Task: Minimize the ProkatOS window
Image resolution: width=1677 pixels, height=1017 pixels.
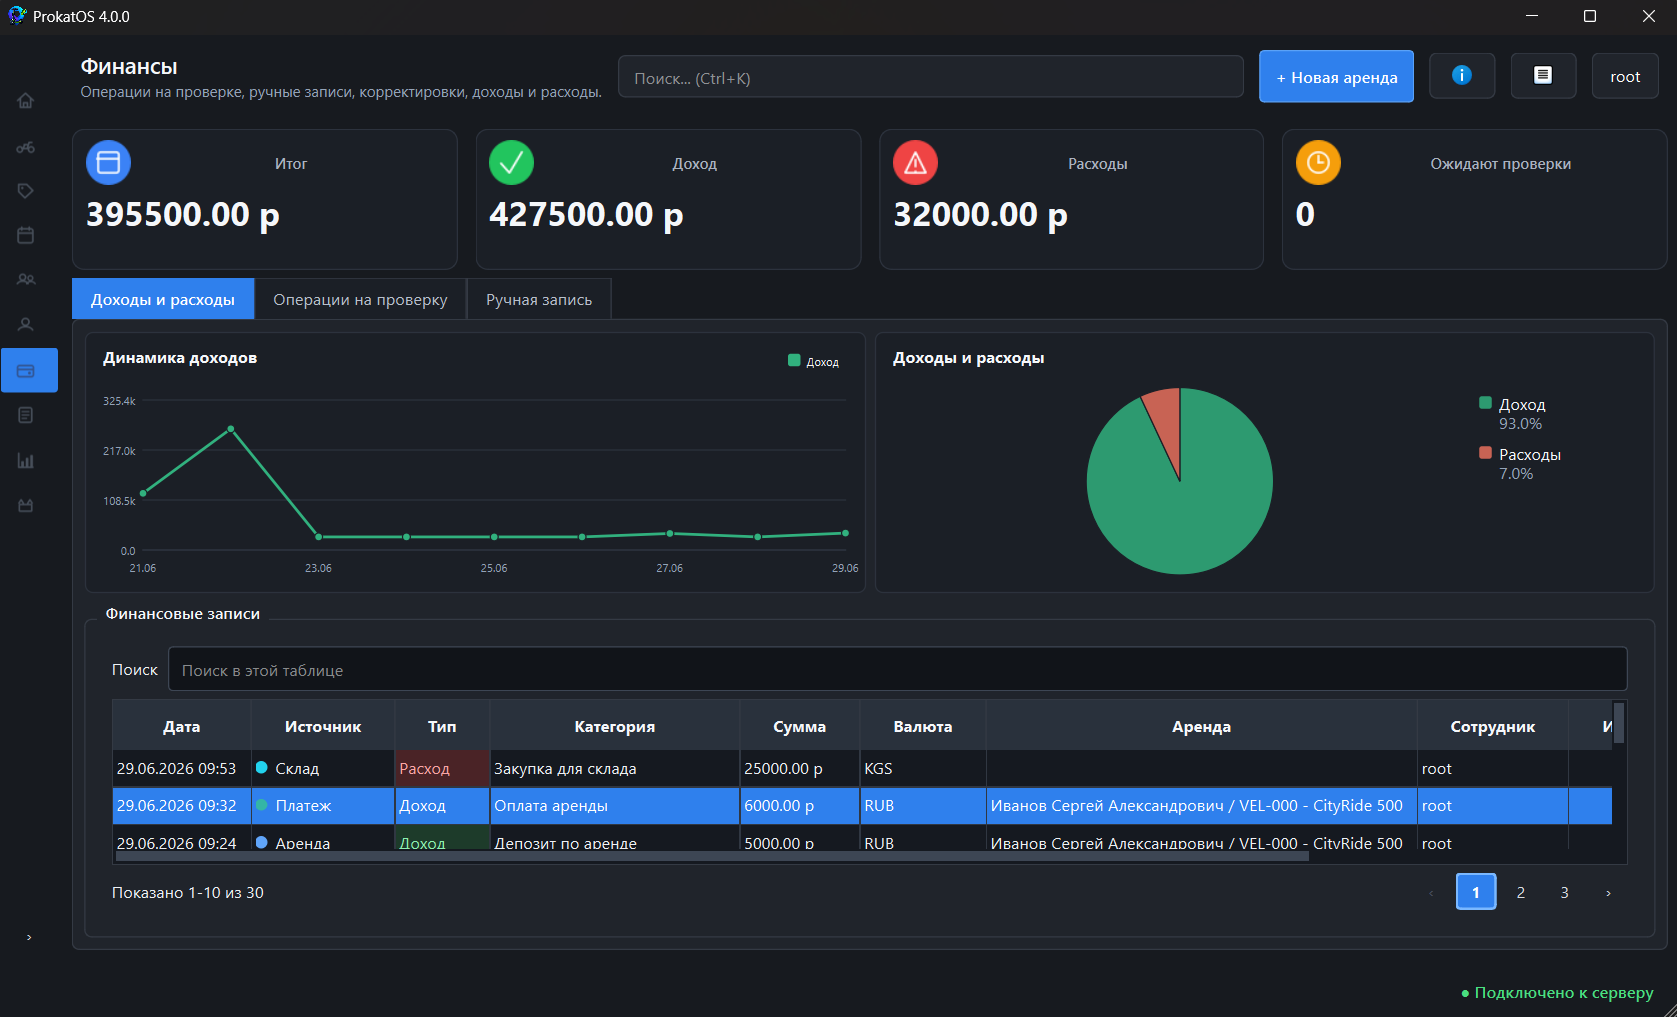Action: pyautogui.click(x=1532, y=16)
